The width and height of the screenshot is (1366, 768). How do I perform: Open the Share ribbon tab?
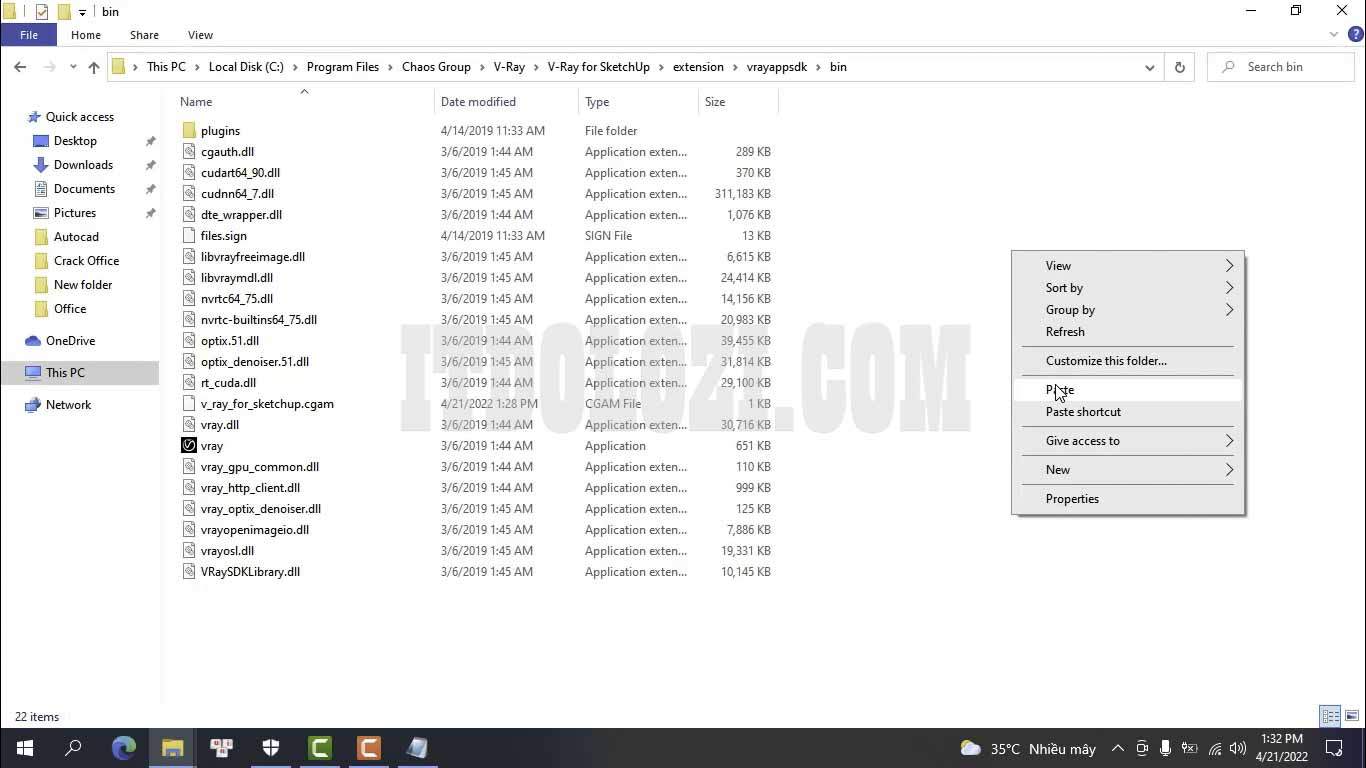pyautogui.click(x=144, y=35)
